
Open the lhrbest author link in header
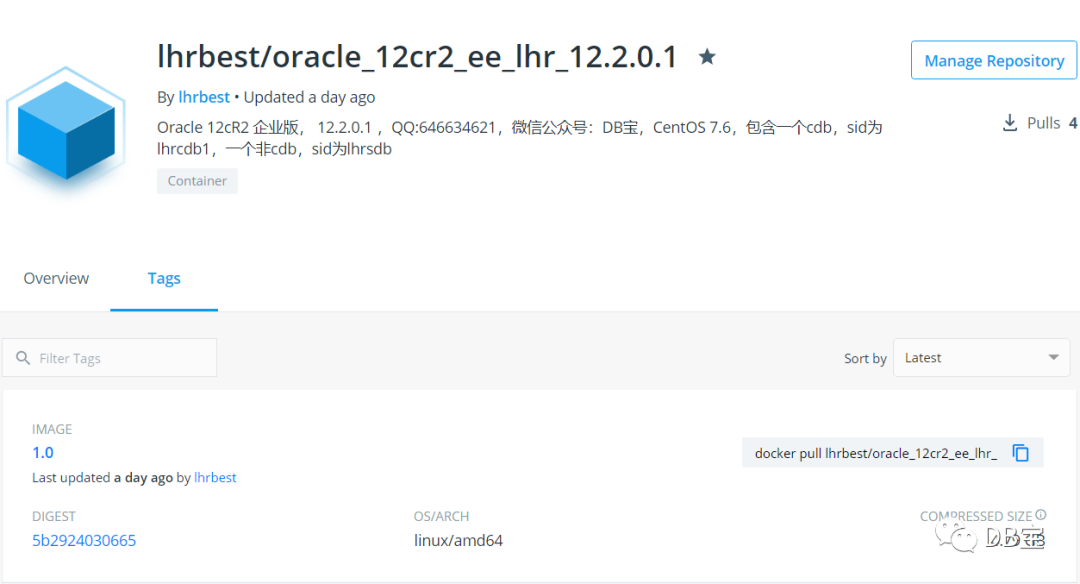(x=204, y=97)
